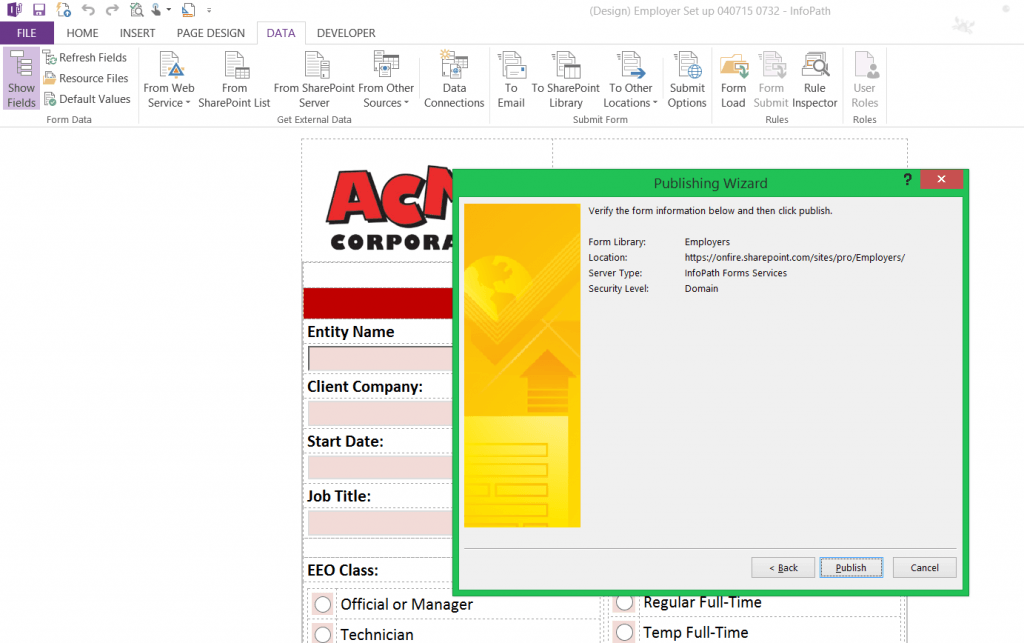Click the Entity Name input field

(380, 359)
